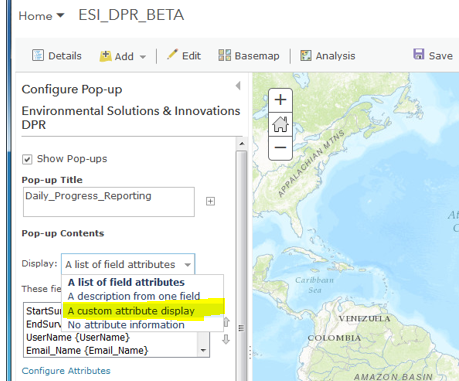Collapse the Configure Pop-up side panel arrow

click(238, 86)
